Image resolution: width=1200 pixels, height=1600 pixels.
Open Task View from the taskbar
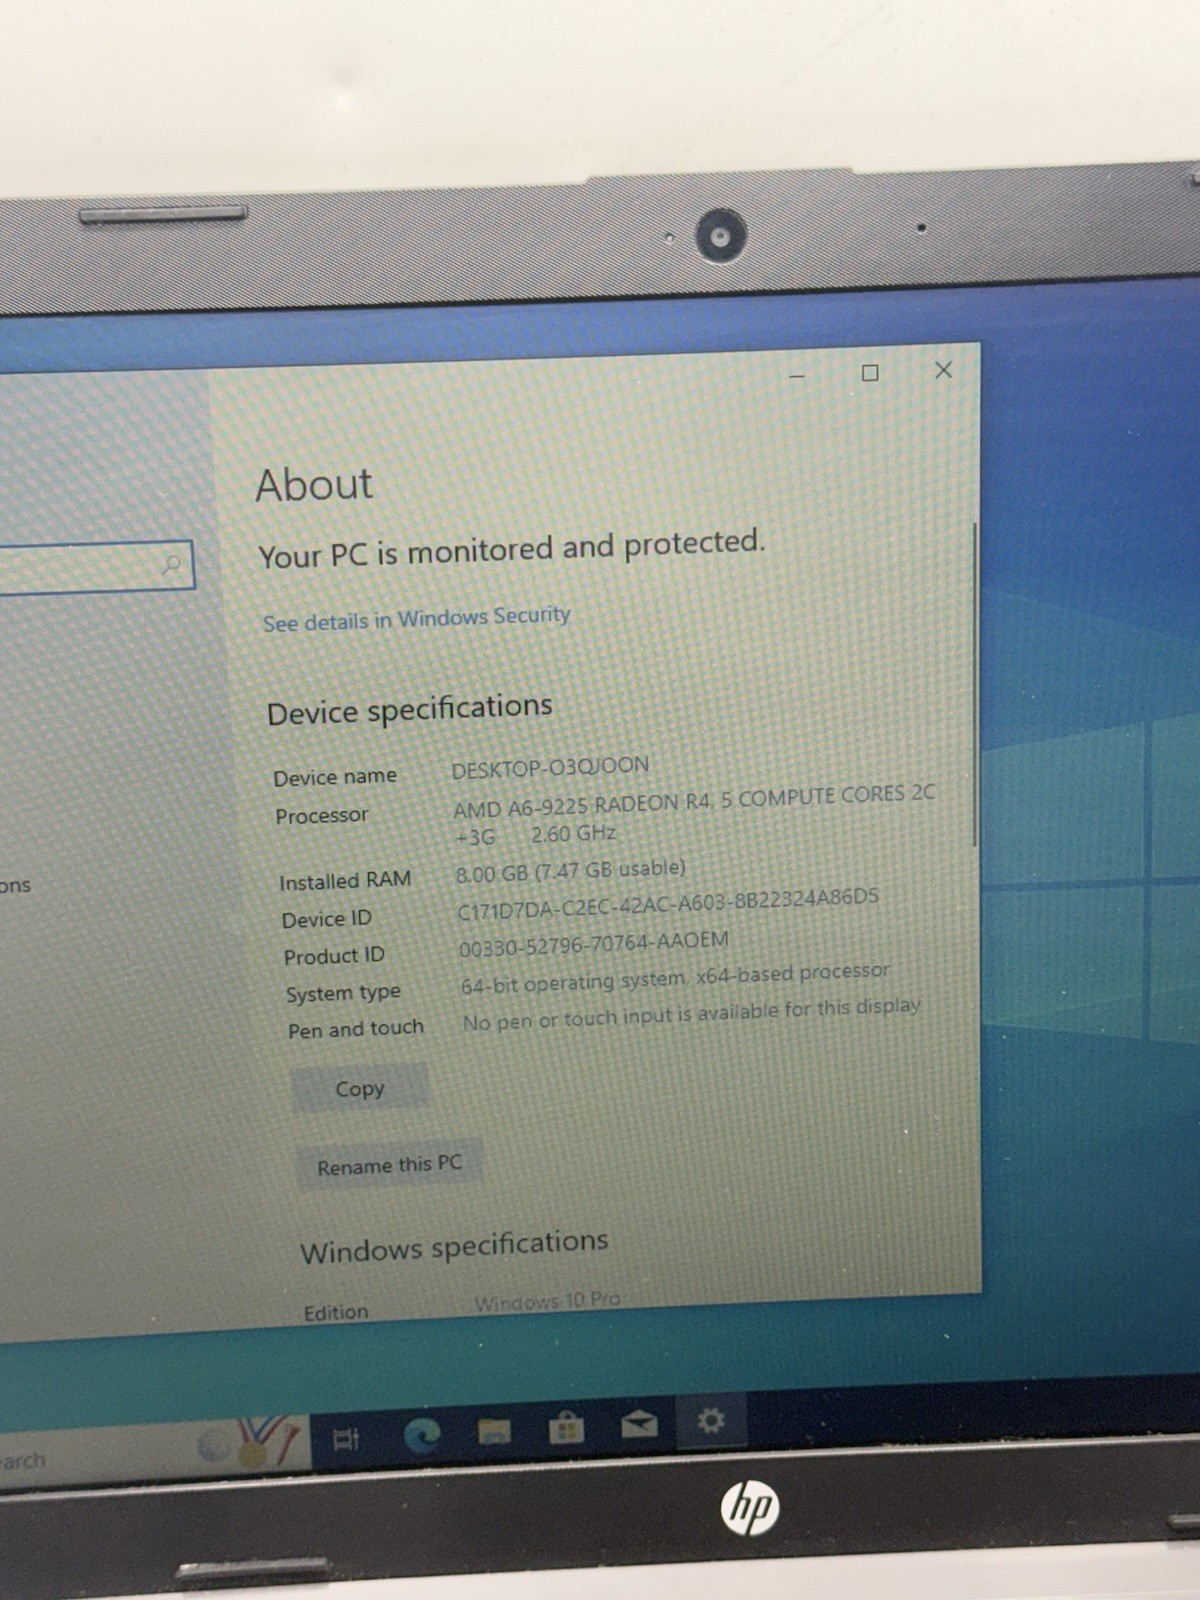346,1439
